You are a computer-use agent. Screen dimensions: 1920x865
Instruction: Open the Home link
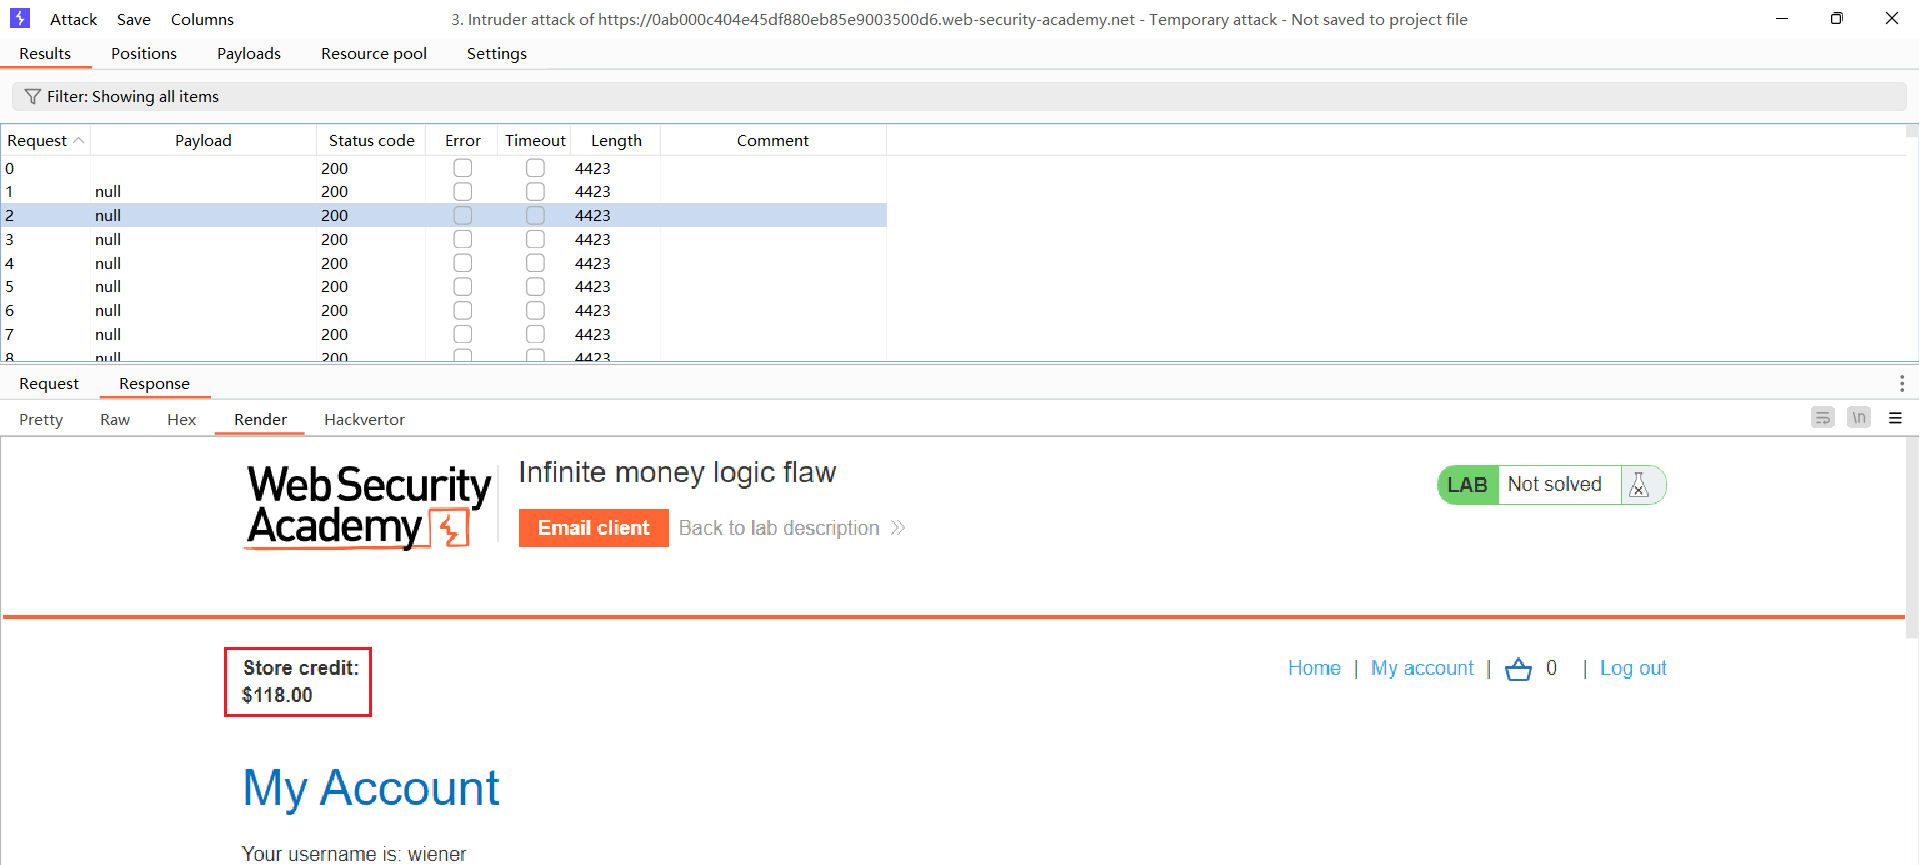pyautogui.click(x=1314, y=668)
